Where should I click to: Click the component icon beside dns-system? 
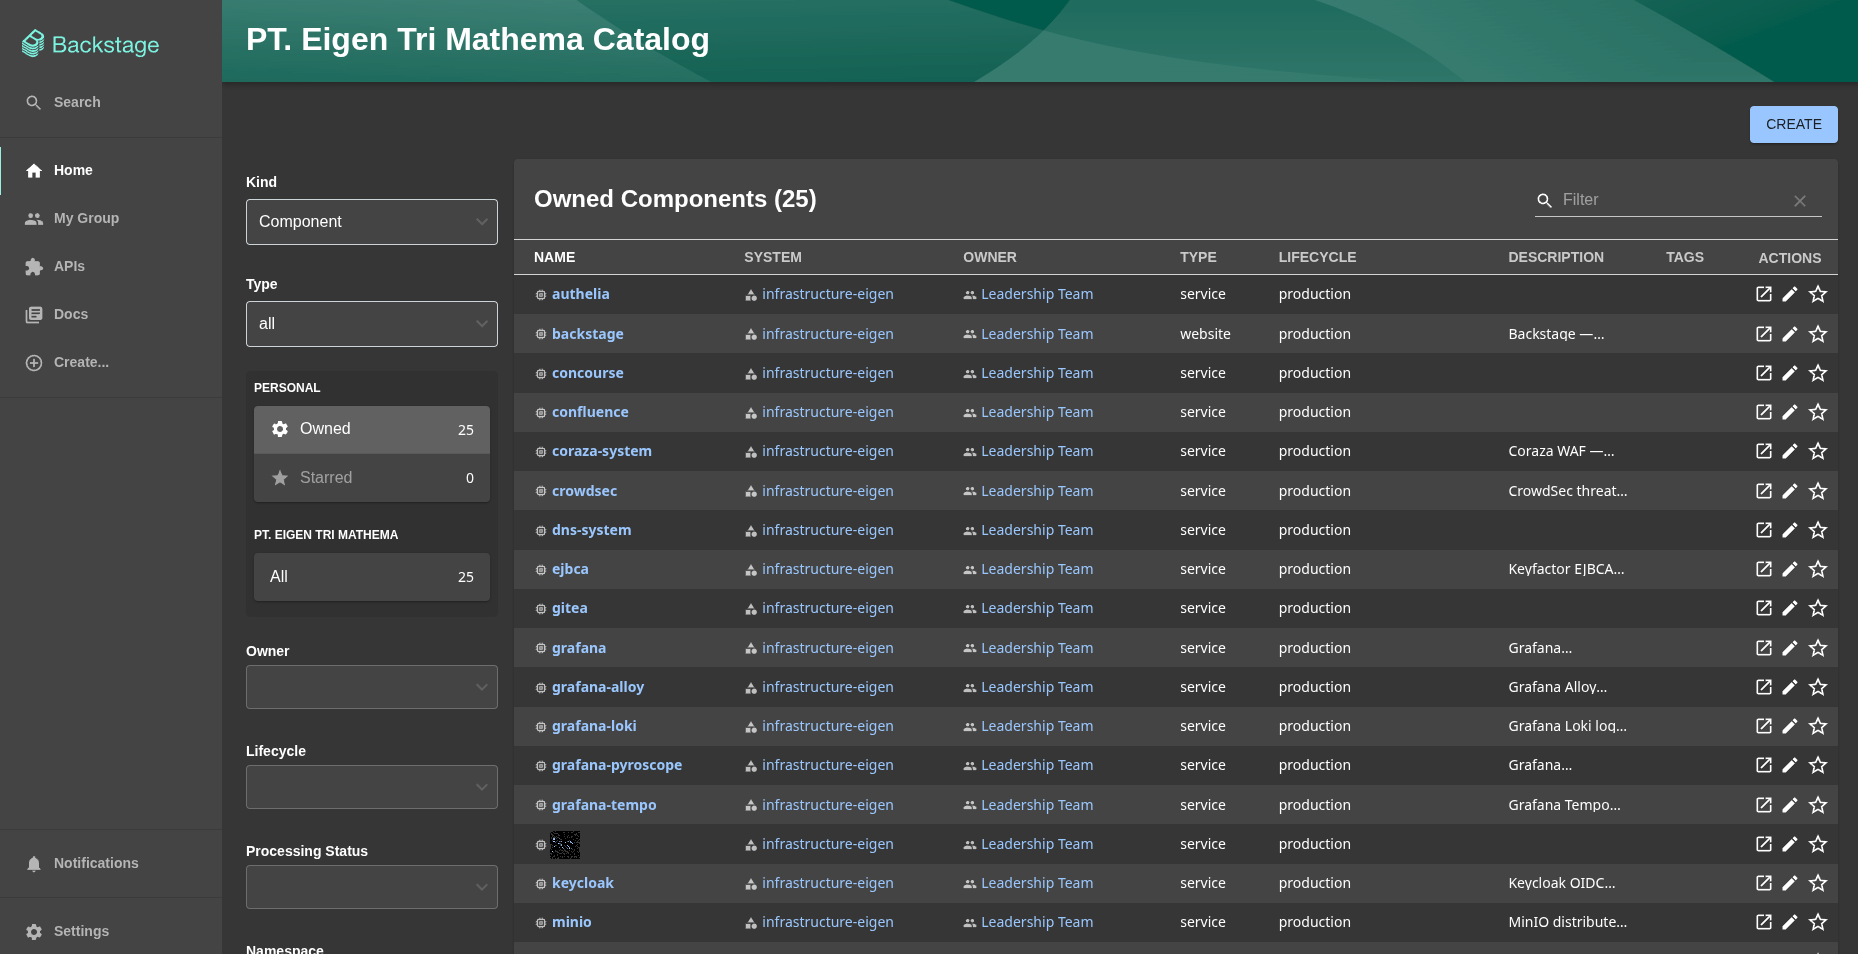coord(541,531)
